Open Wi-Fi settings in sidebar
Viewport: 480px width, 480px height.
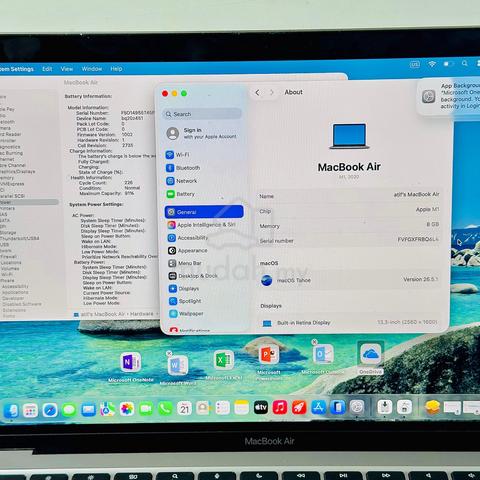click(x=178, y=155)
